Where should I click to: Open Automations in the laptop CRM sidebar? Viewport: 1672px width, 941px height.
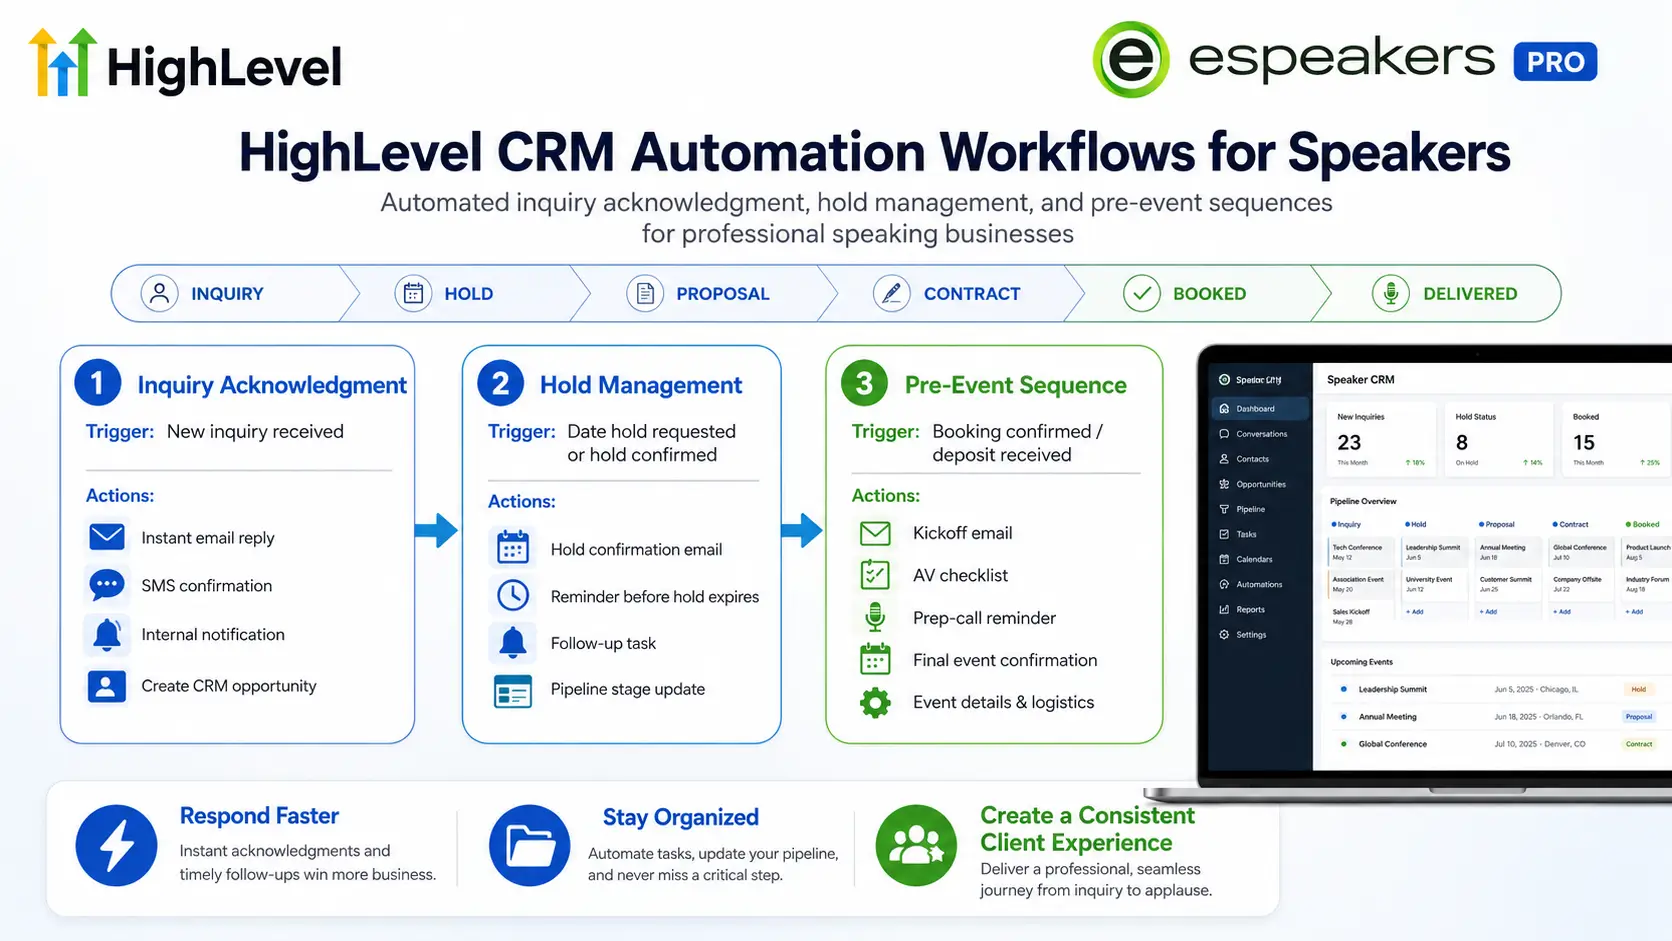click(x=1260, y=584)
